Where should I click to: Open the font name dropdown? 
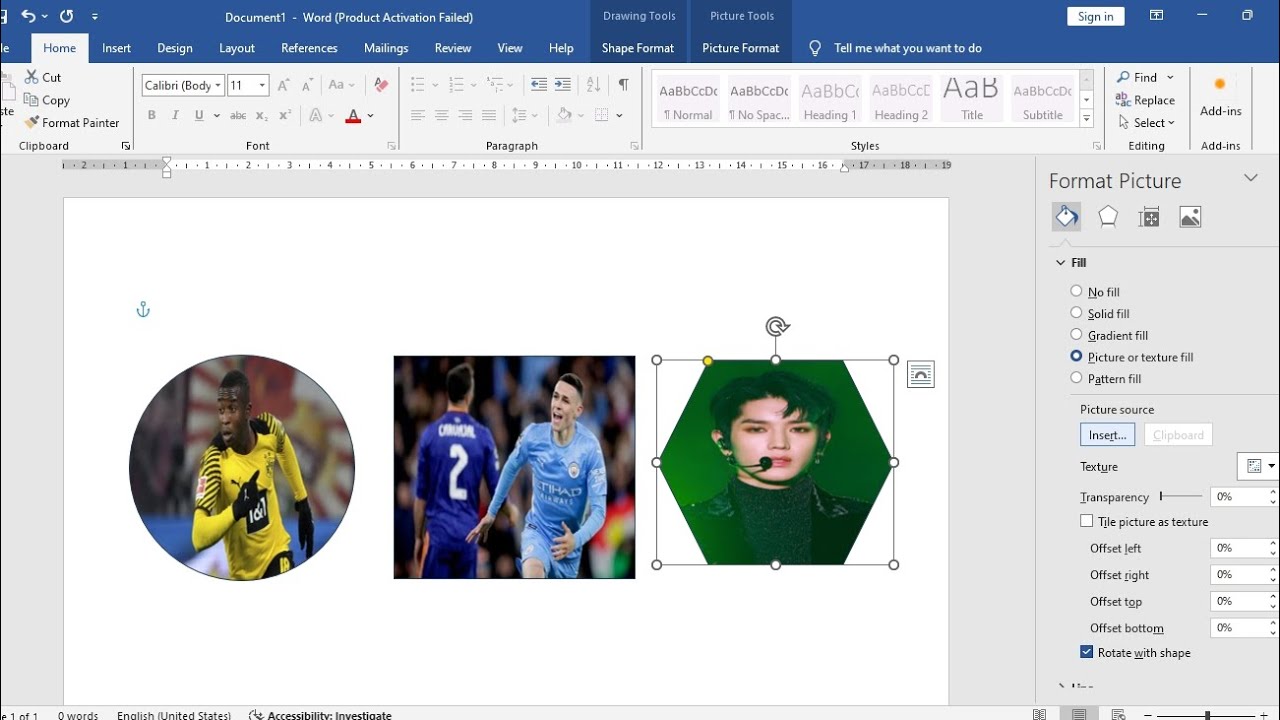pos(218,86)
